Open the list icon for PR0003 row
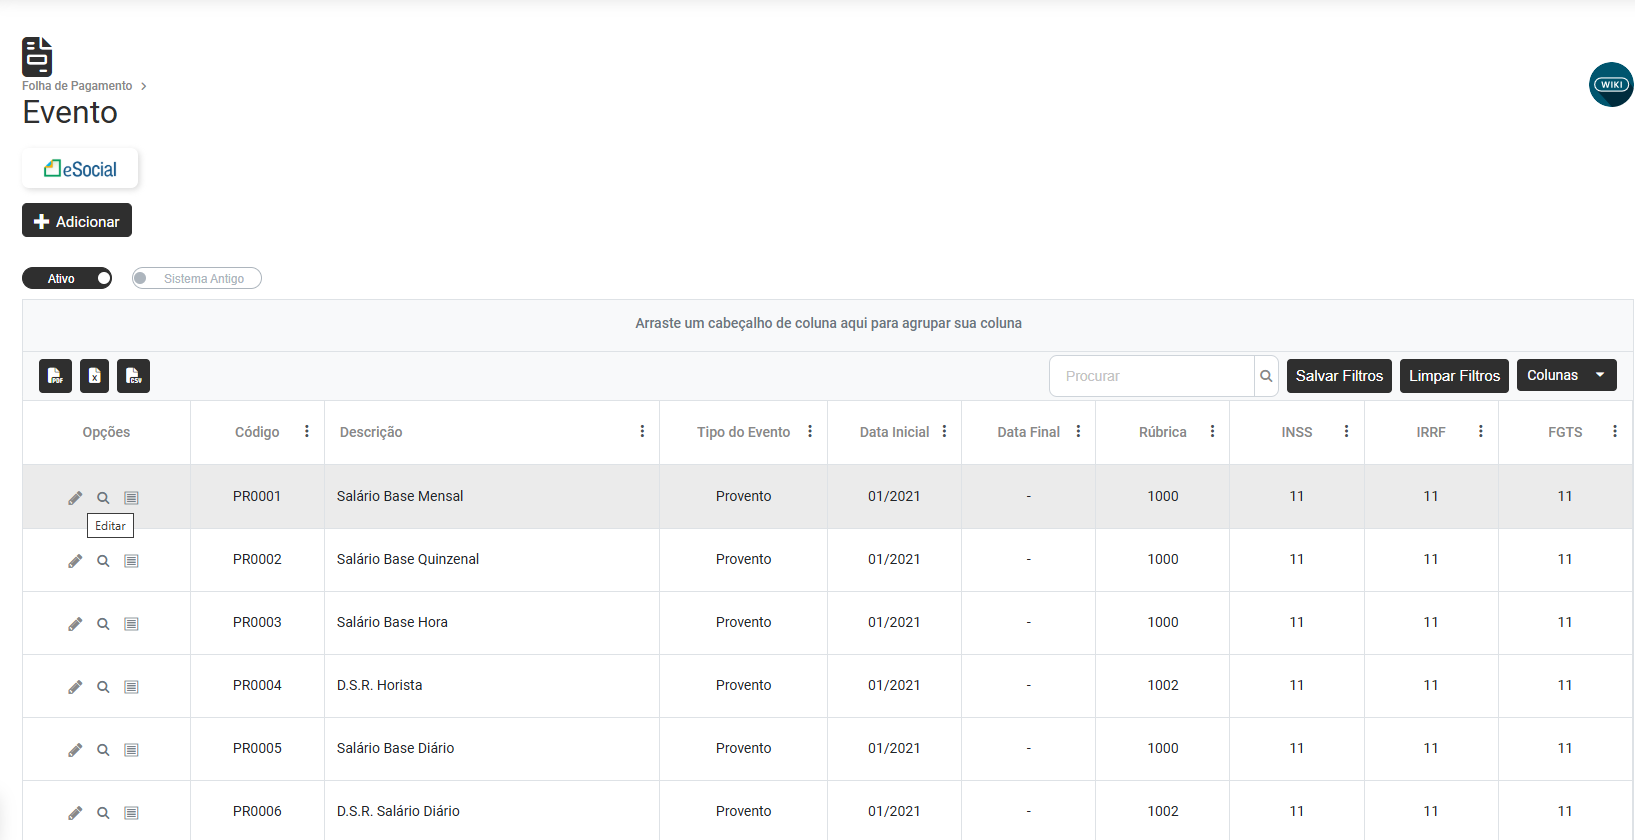This screenshot has width=1635, height=840. (131, 624)
